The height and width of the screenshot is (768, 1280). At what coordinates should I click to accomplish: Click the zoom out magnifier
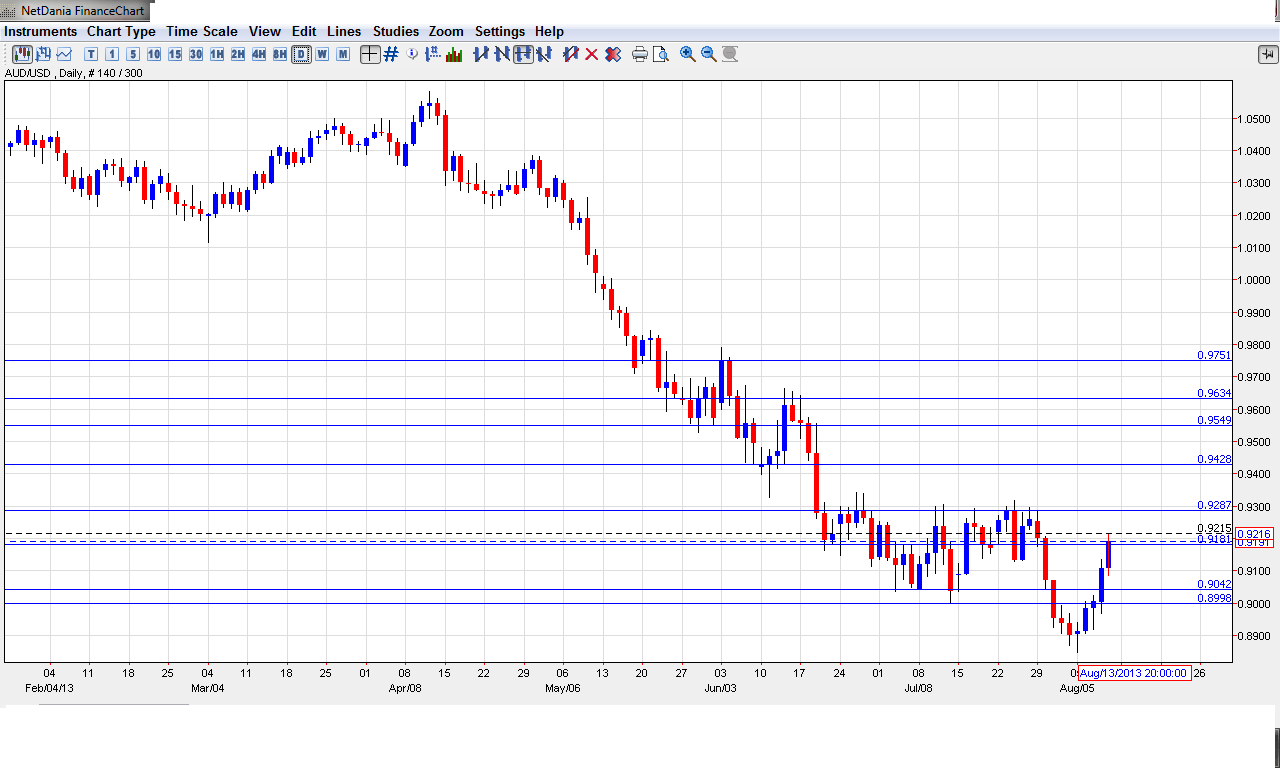[x=709, y=54]
